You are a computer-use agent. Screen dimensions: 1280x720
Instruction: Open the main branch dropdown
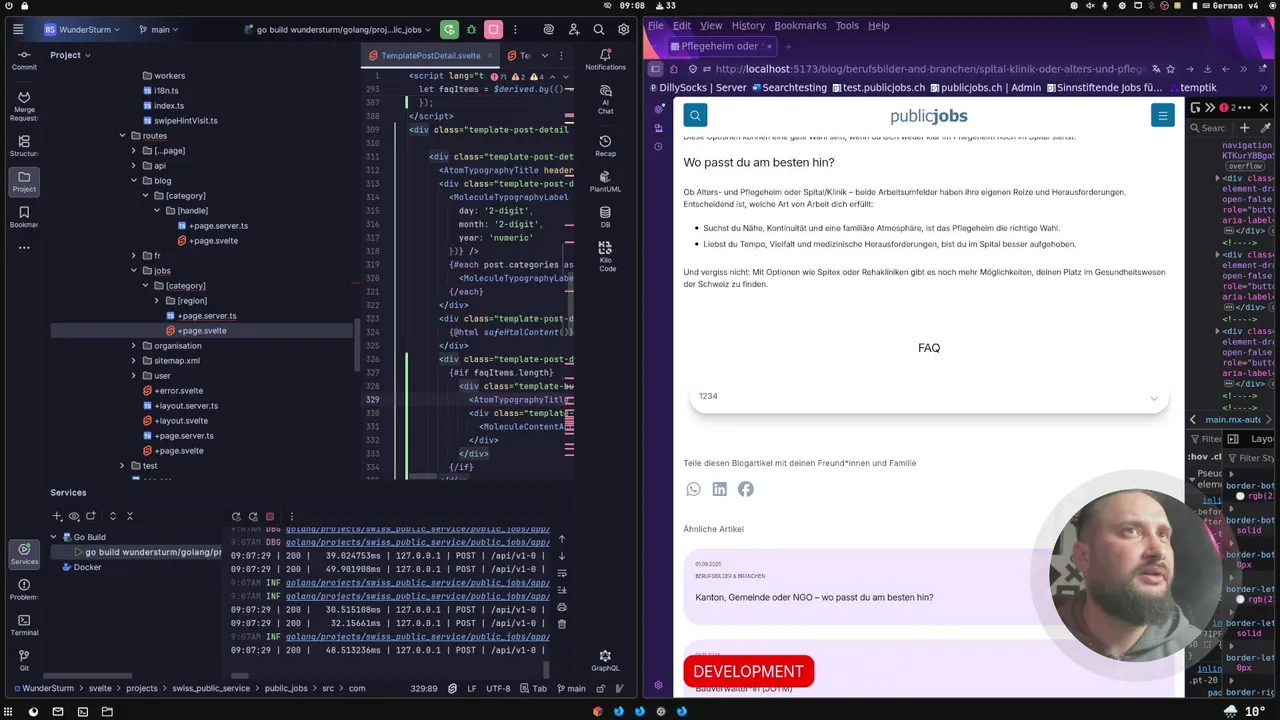click(159, 30)
